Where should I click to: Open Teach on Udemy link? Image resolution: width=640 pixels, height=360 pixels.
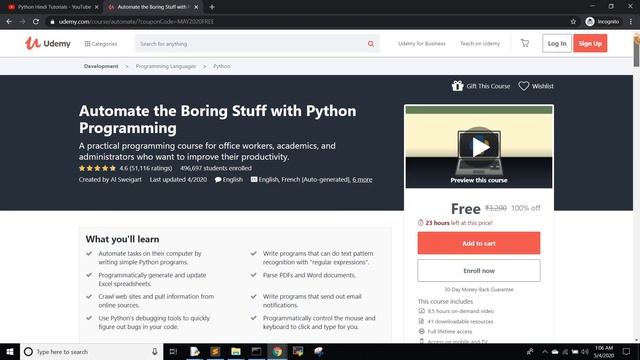(x=480, y=43)
